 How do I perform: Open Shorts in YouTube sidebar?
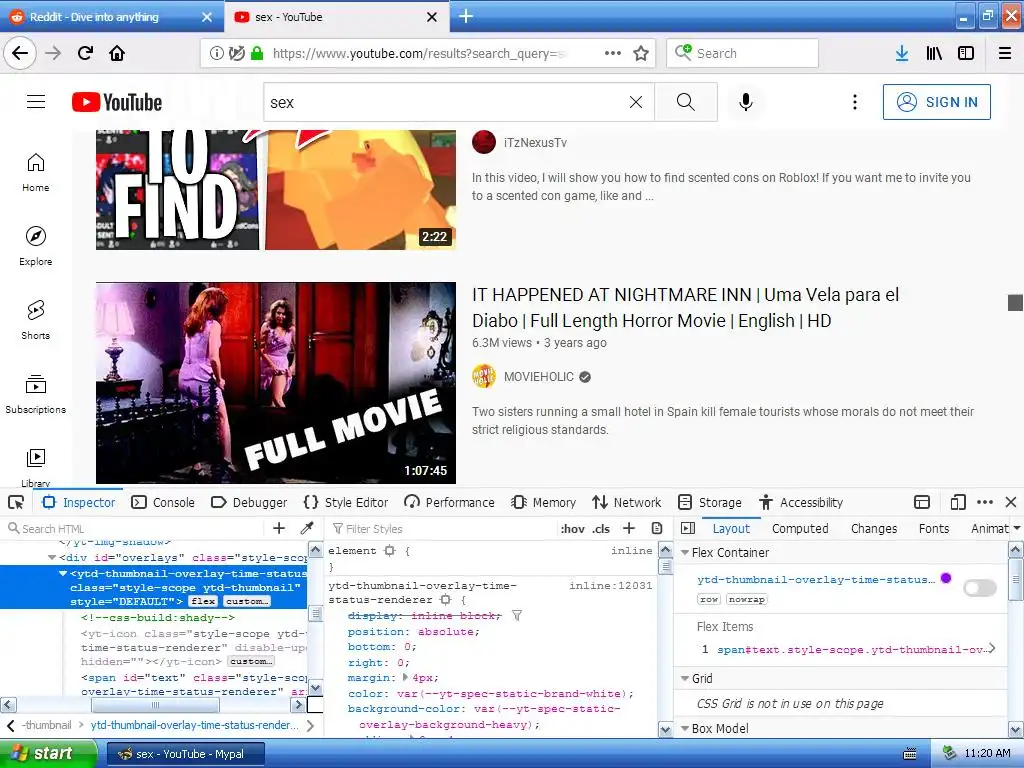[36, 320]
